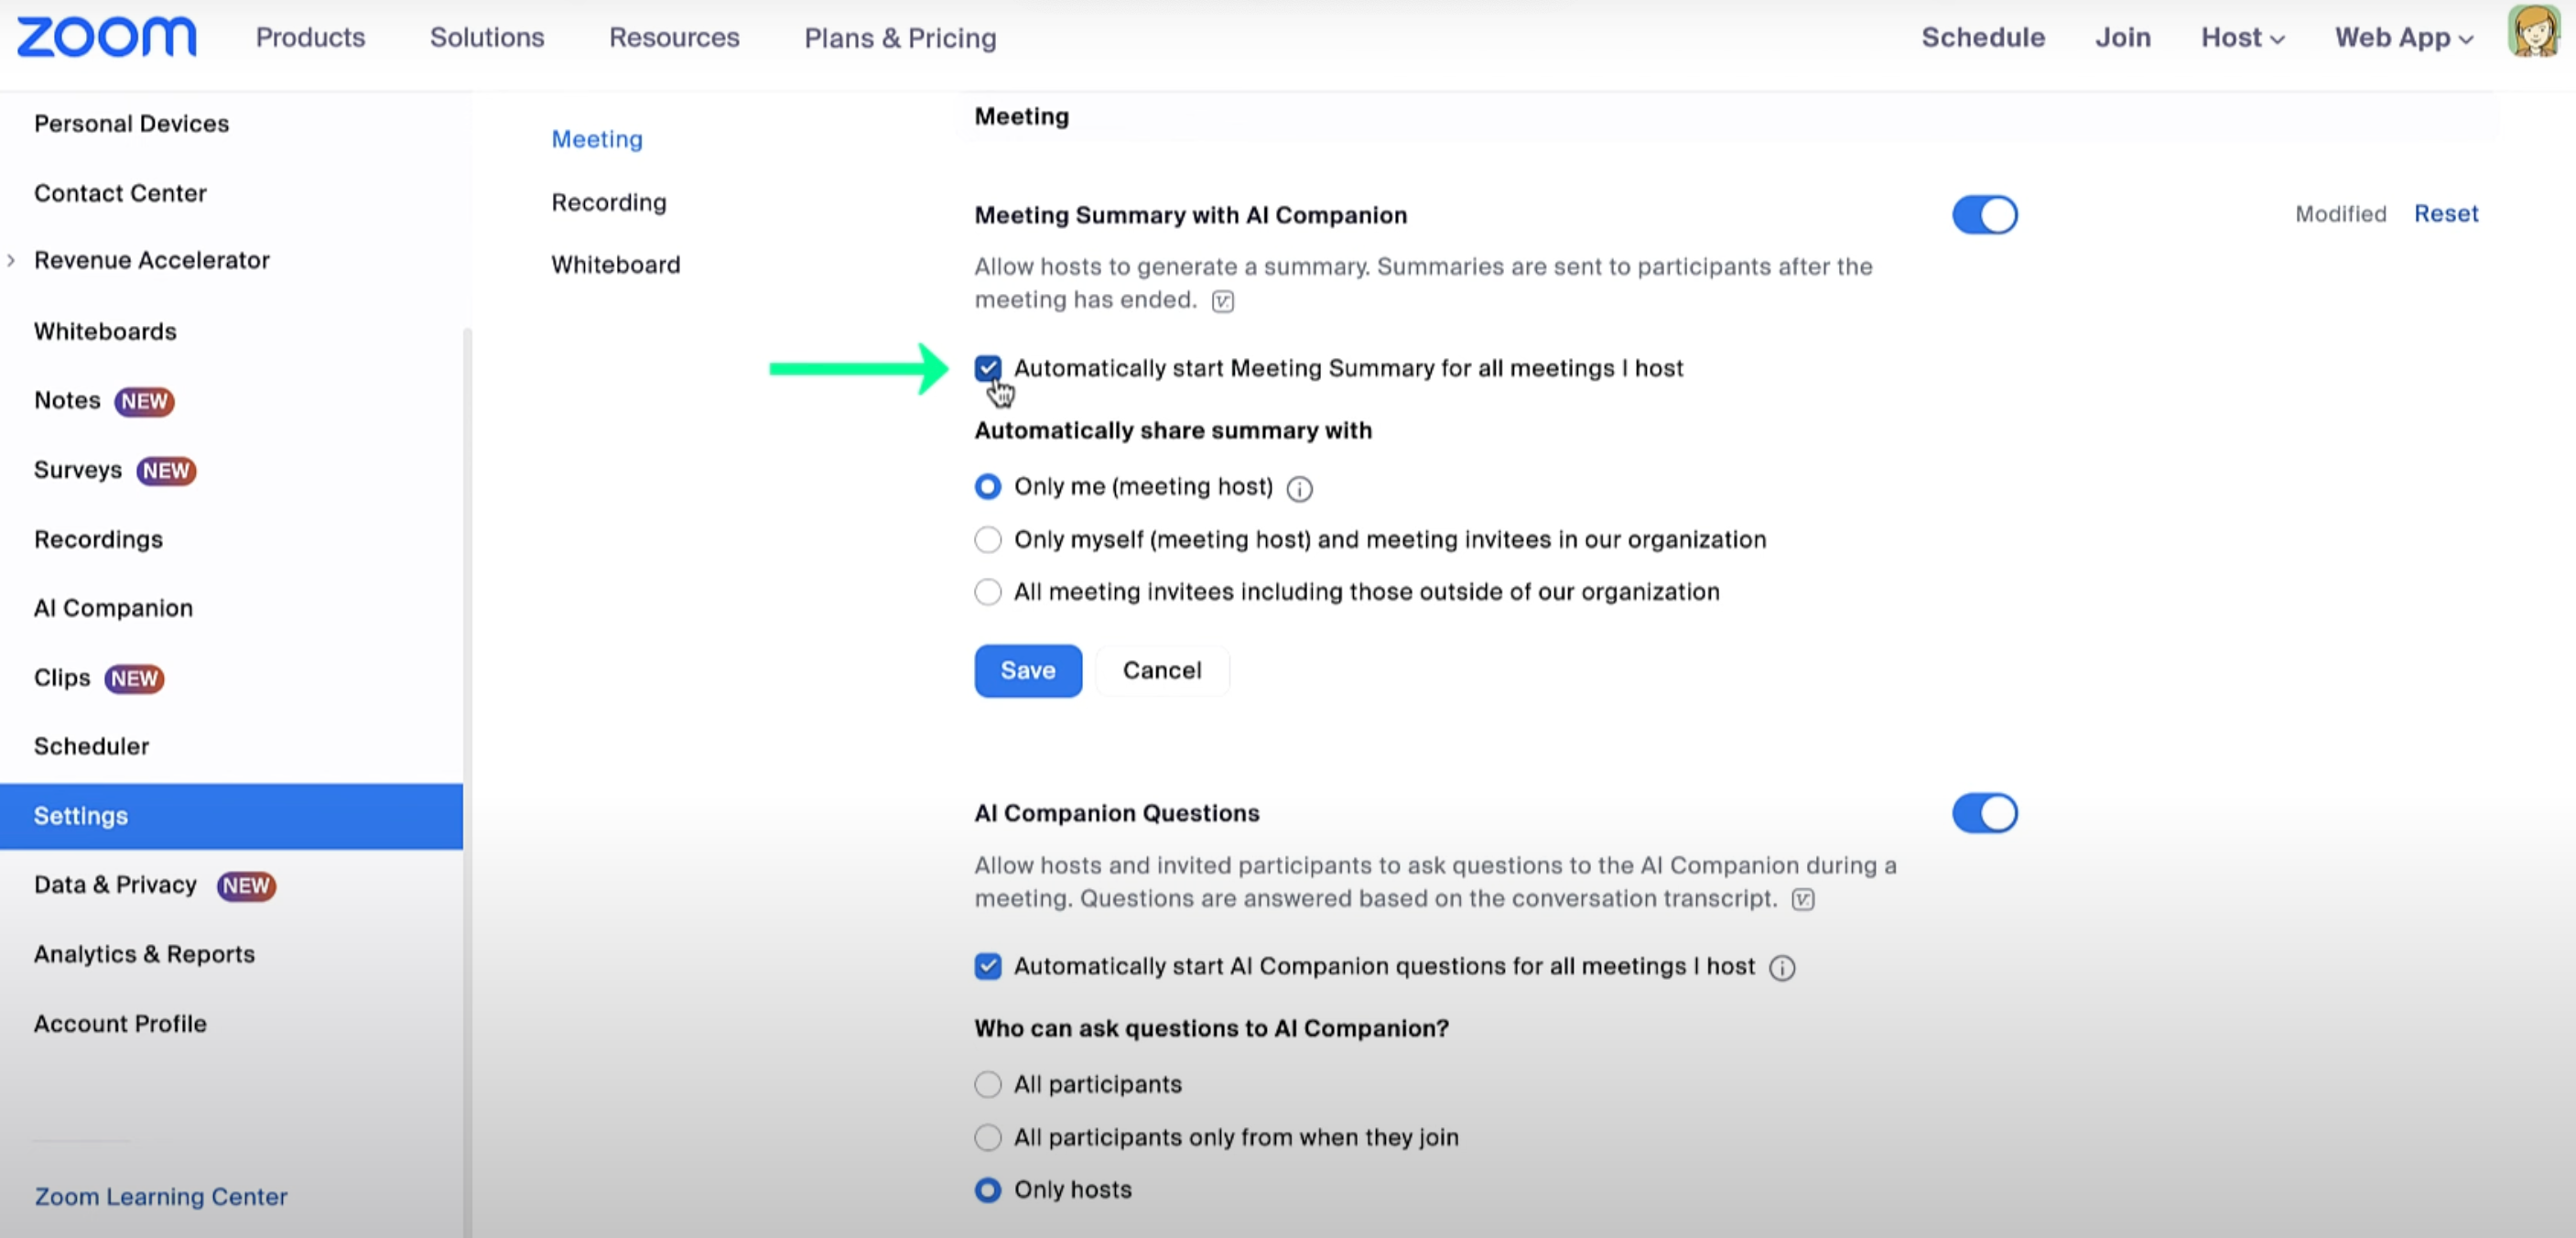Open the user profile avatar
This screenshot has width=2576, height=1238.
2533,32
